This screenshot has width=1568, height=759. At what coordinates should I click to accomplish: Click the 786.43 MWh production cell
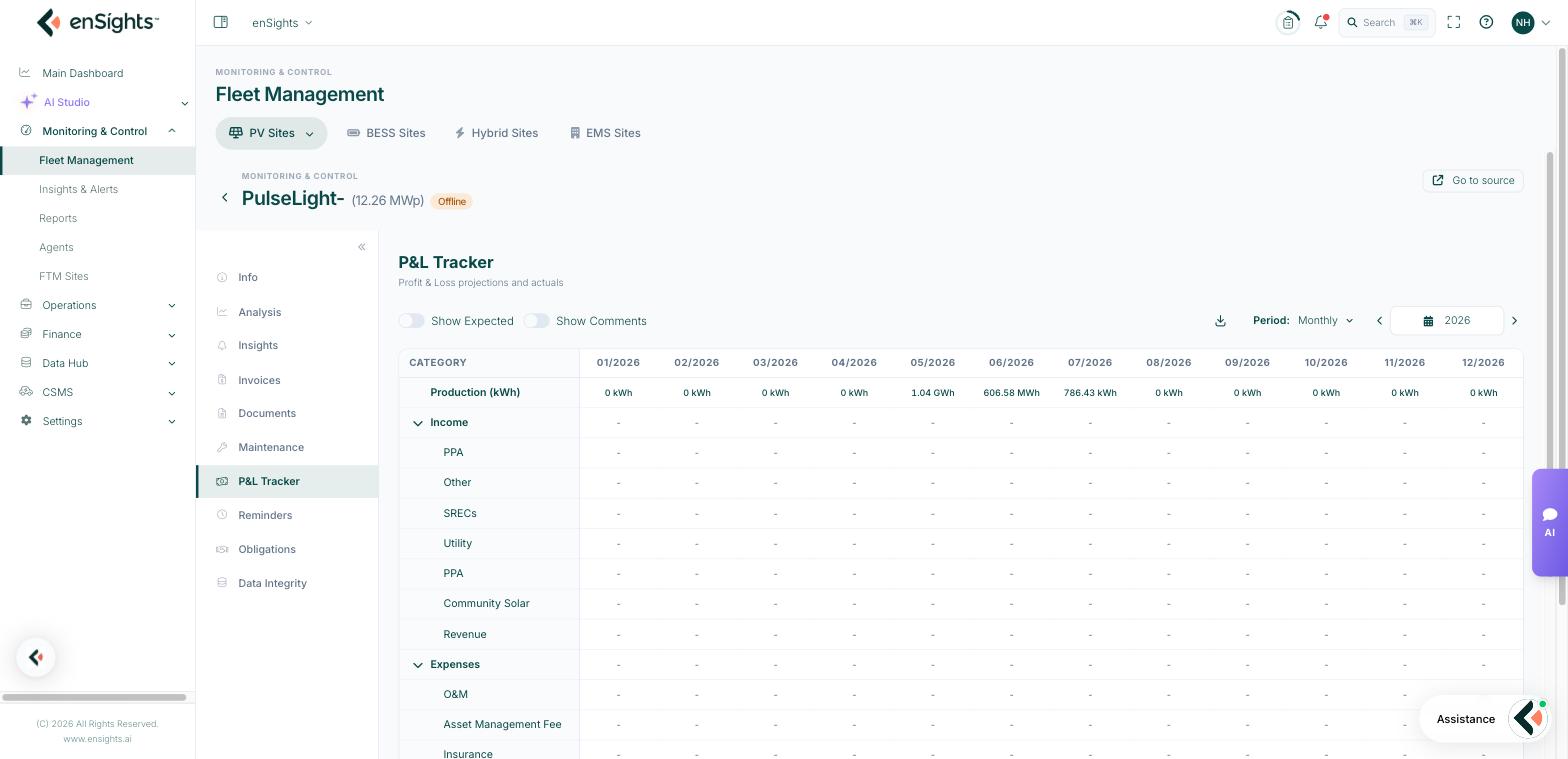(x=1090, y=393)
